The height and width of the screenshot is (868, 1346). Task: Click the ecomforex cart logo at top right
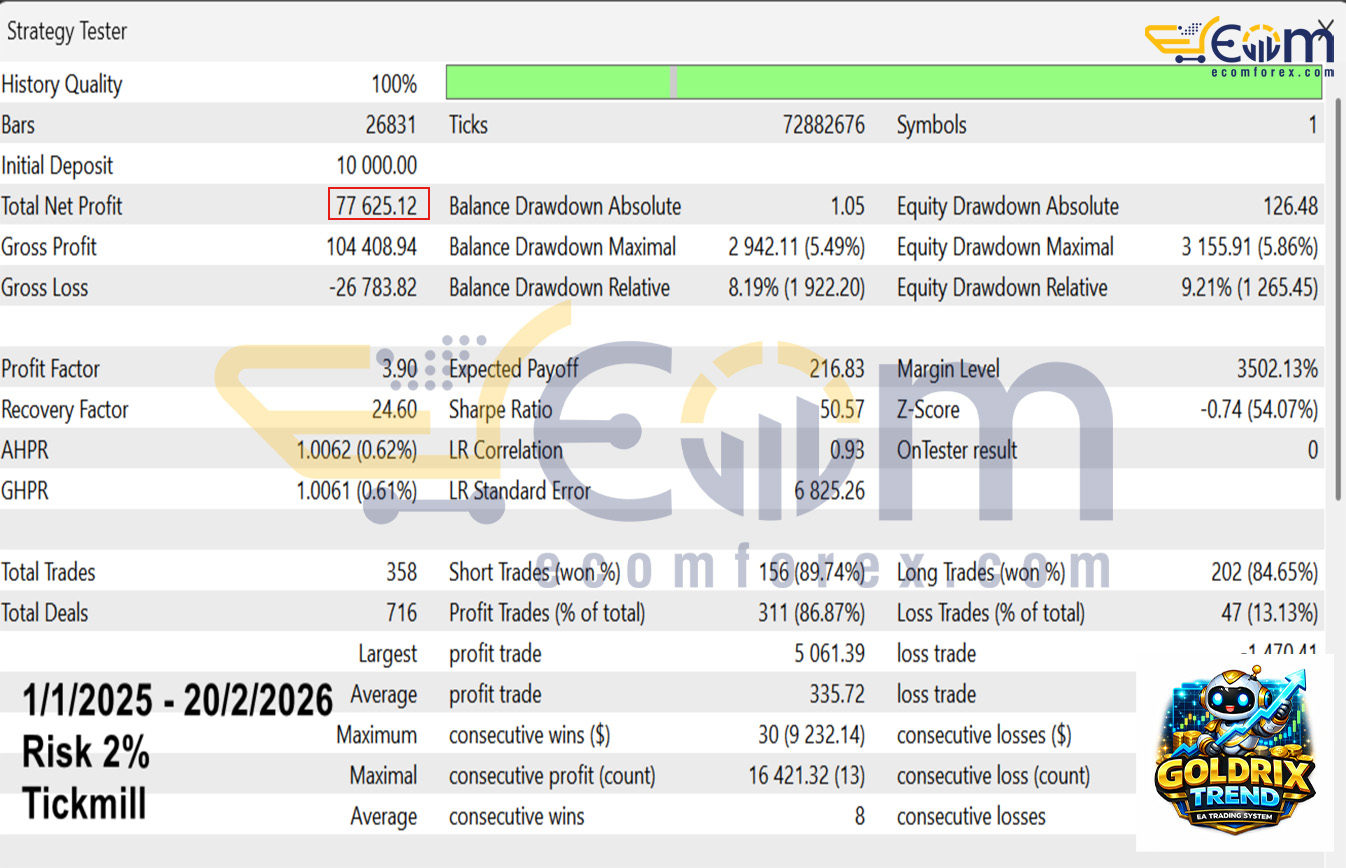click(1238, 42)
